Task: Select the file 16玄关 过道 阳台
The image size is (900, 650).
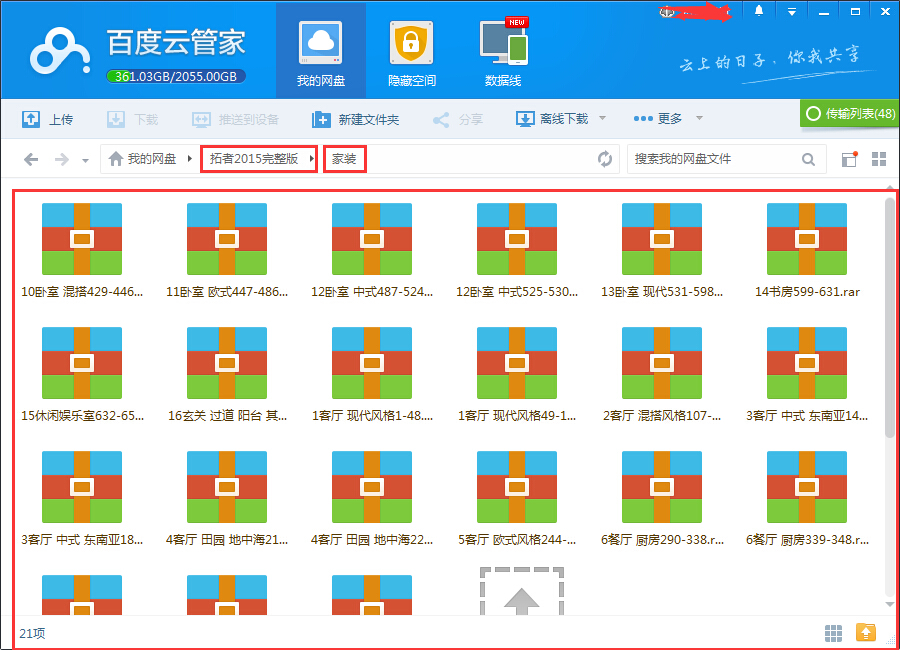Action: pyautogui.click(x=227, y=374)
